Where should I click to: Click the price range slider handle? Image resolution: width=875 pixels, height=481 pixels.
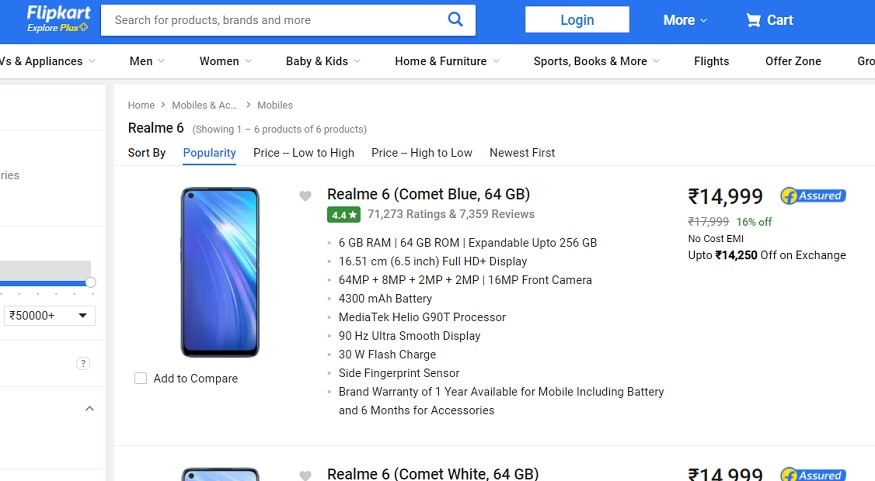click(90, 282)
